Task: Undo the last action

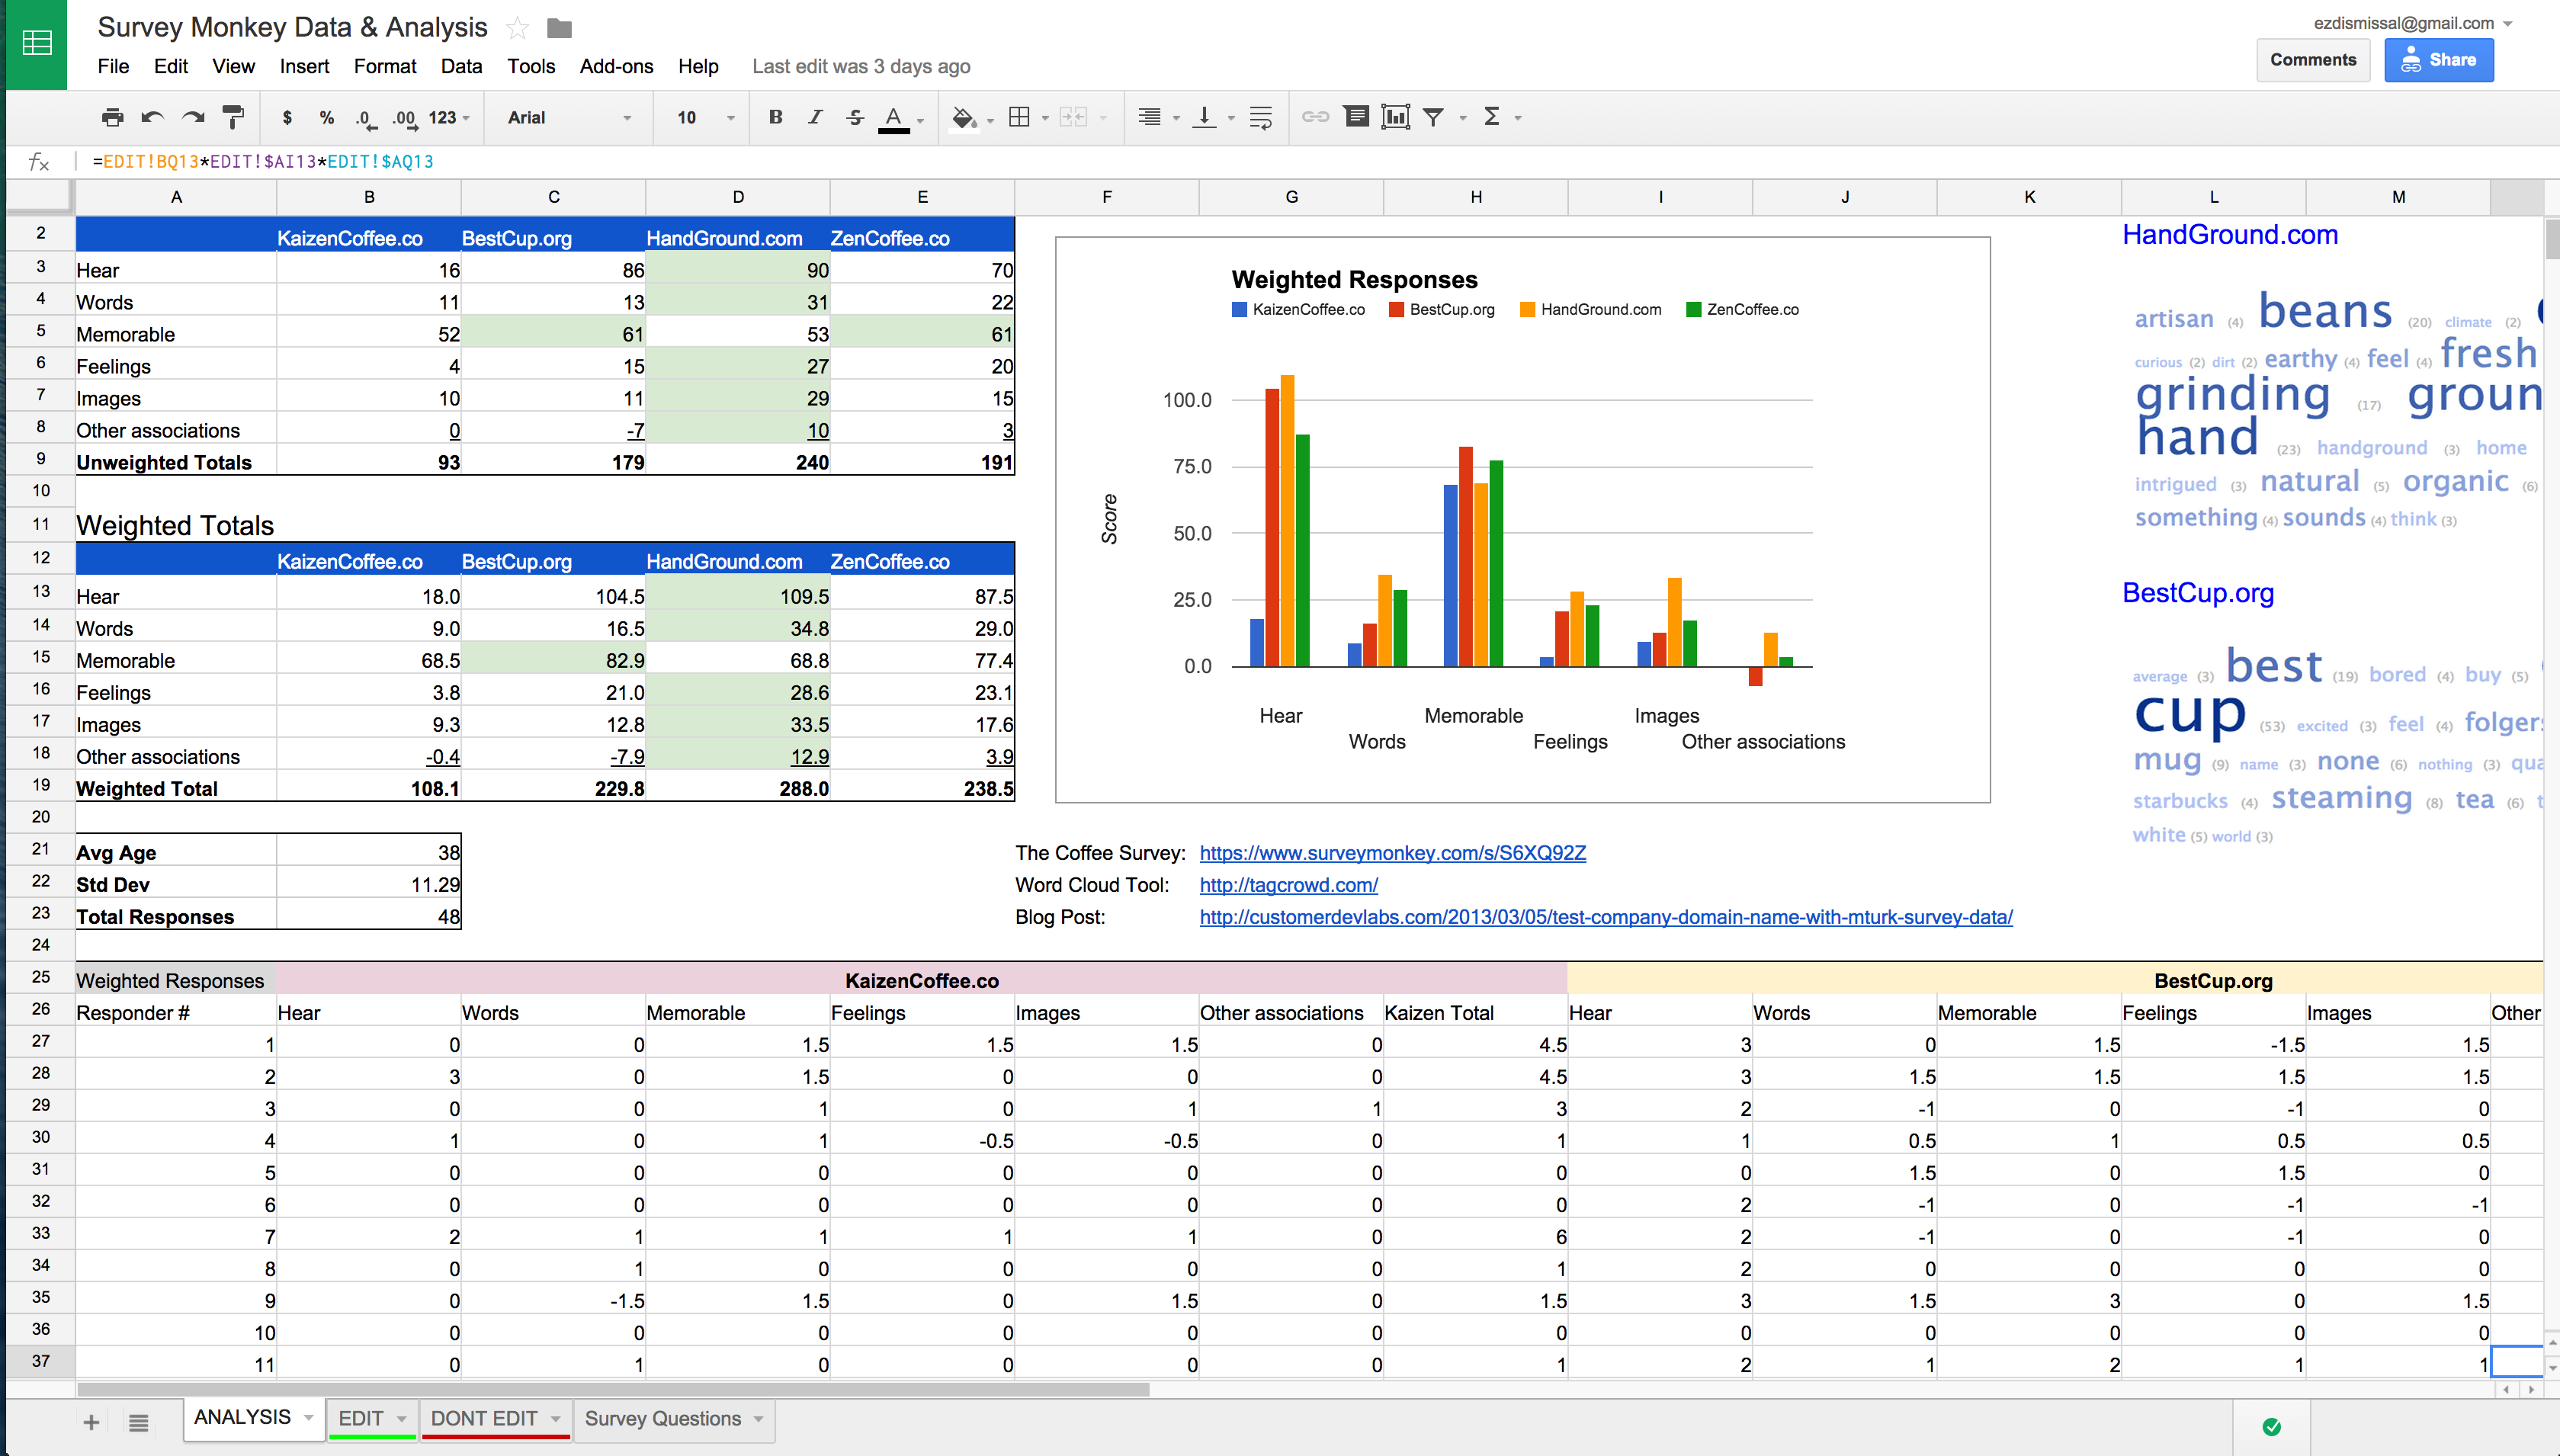Action: tap(152, 118)
